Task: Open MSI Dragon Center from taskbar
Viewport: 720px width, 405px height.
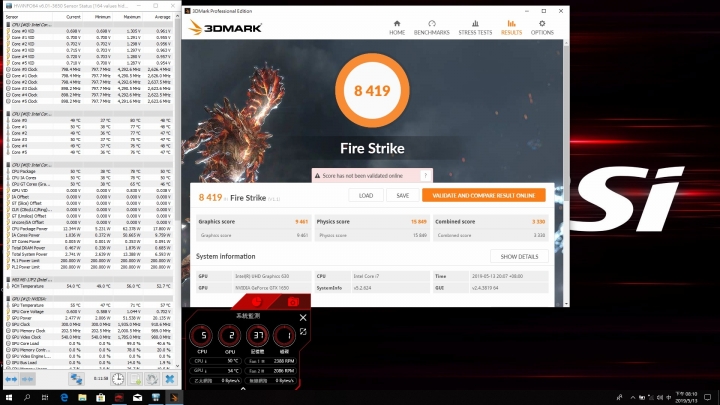Action: coord(119,398)
